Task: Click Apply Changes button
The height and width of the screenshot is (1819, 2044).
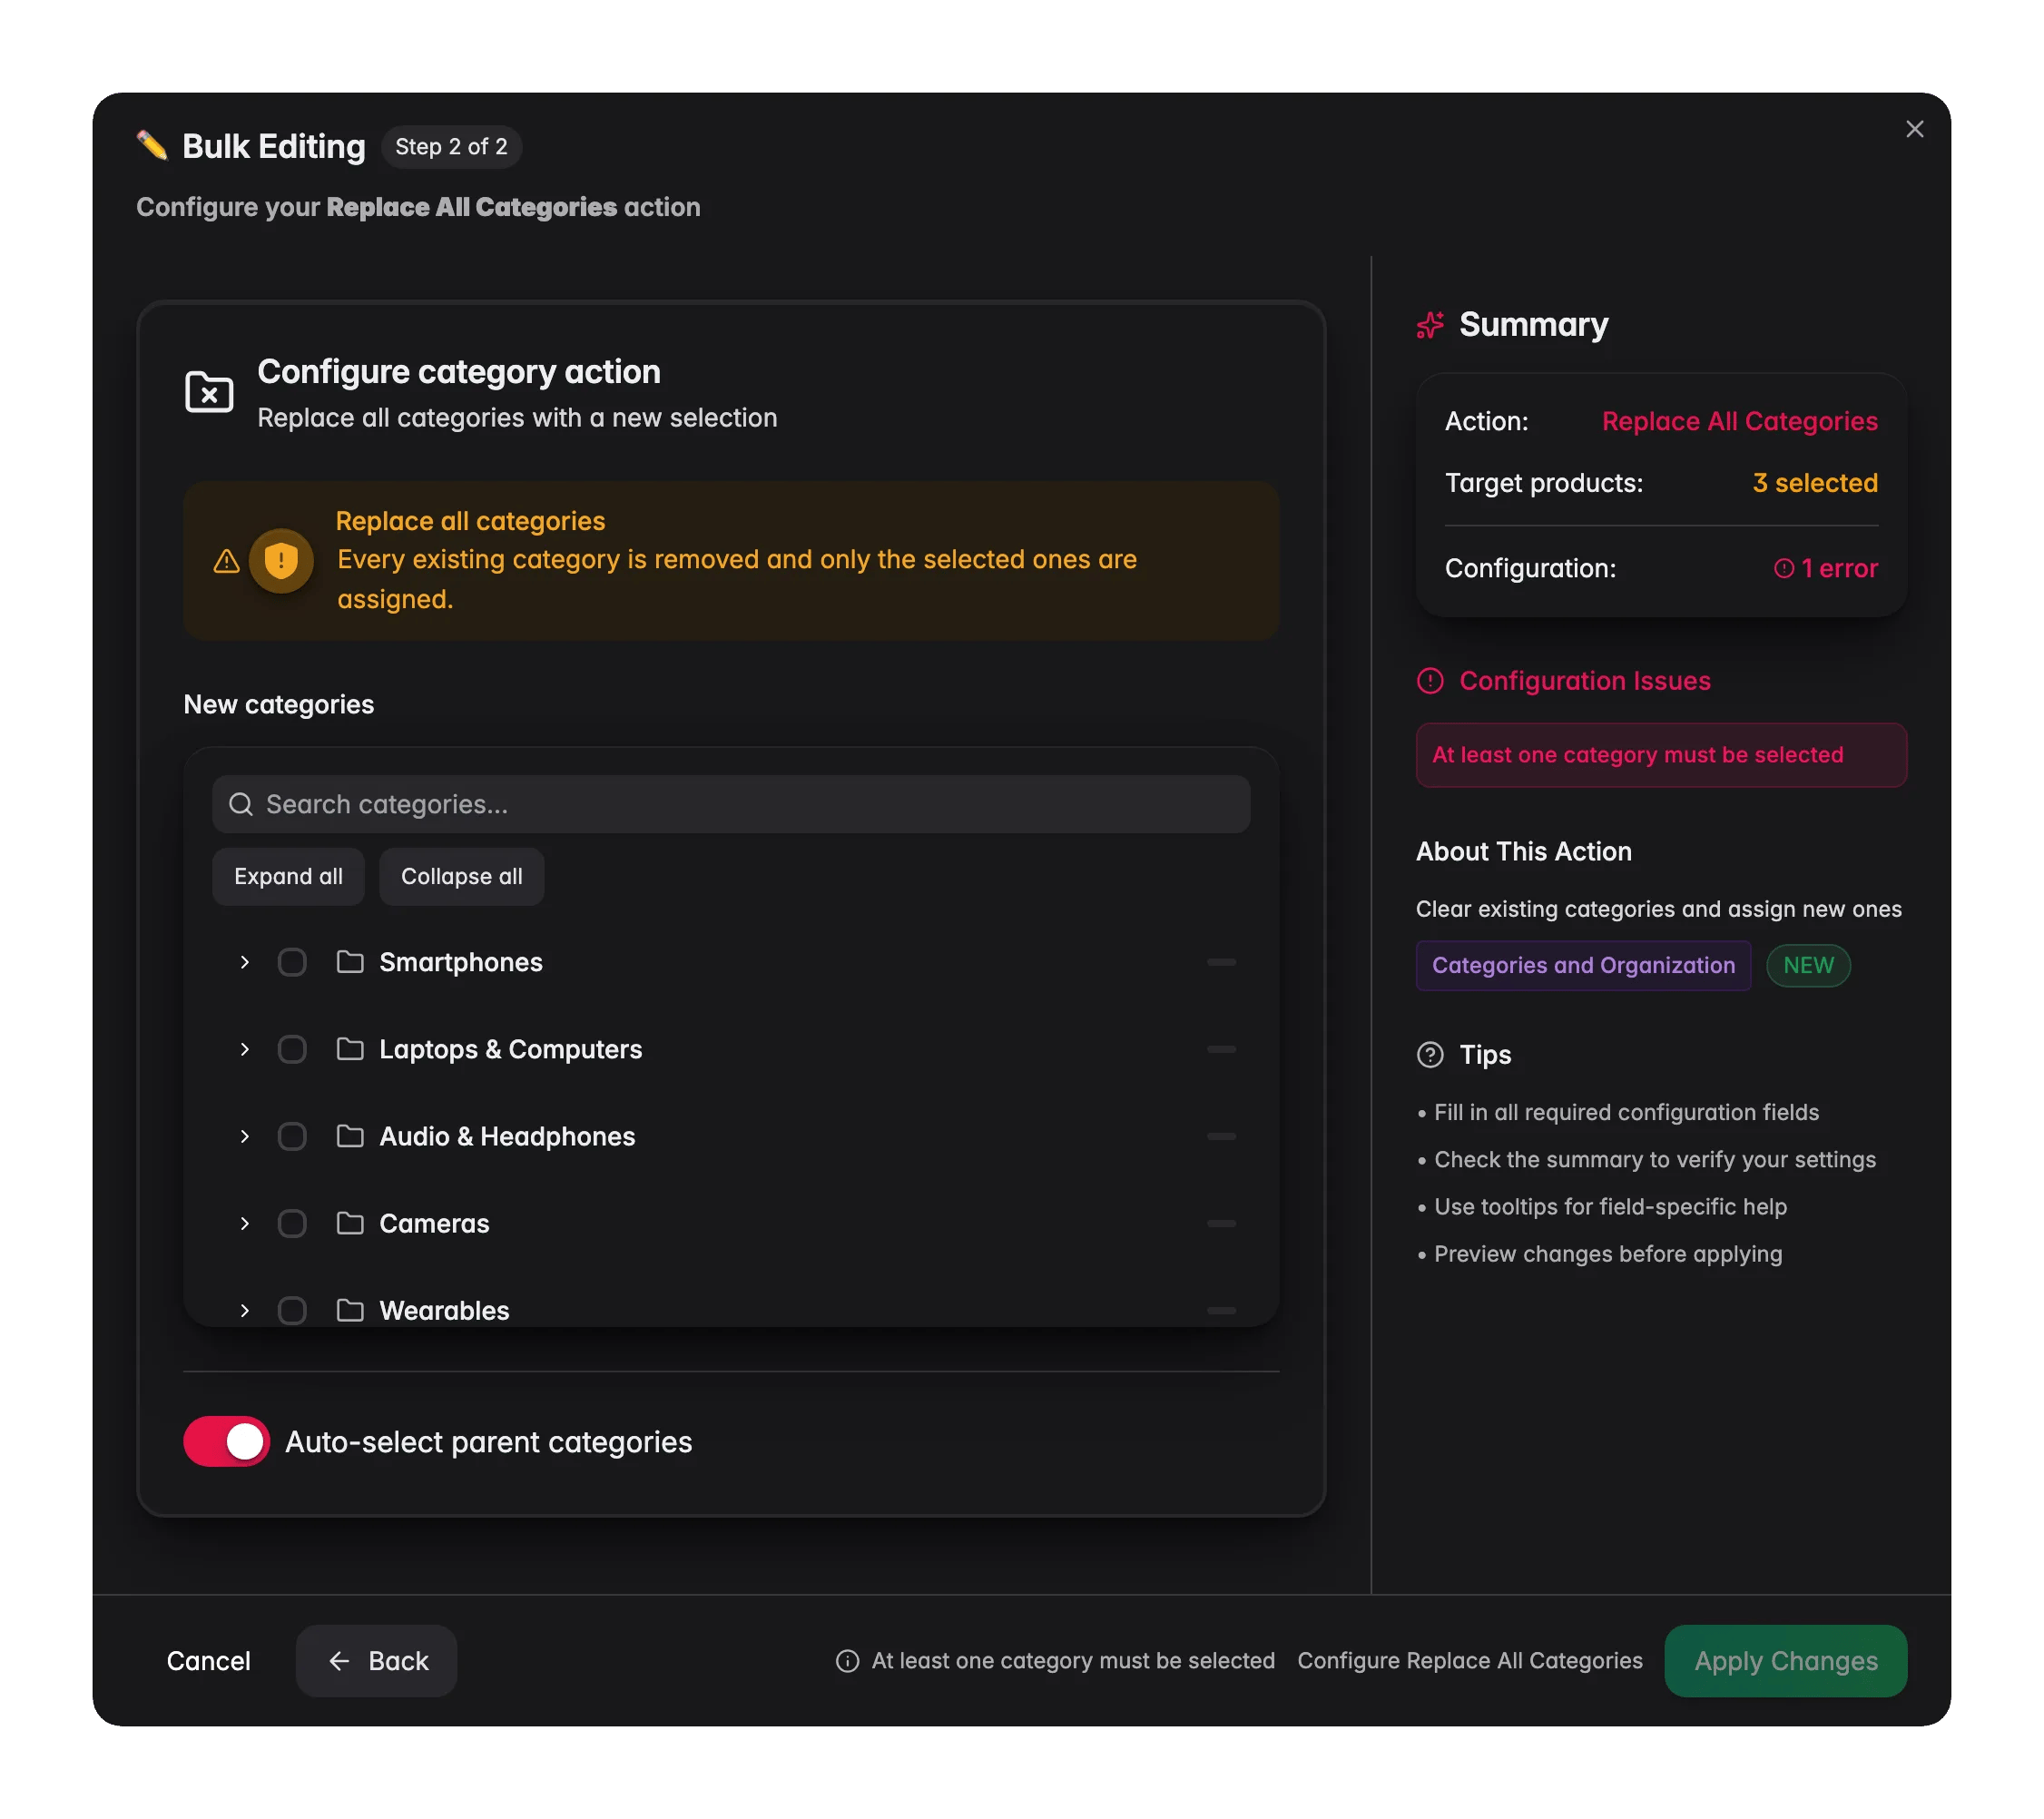Action: (1786, 1661)
